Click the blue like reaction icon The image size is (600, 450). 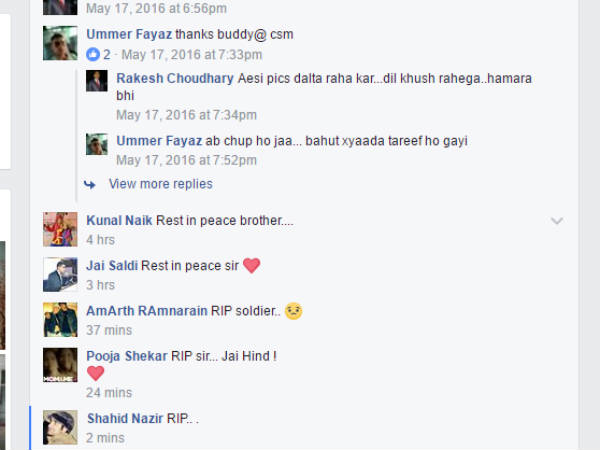[93, 54]
